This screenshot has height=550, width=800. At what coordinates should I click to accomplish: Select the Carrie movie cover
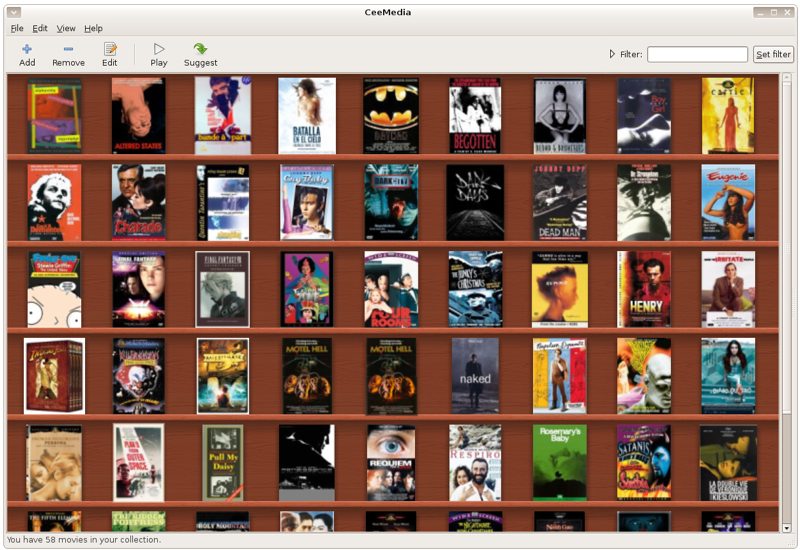728,115
